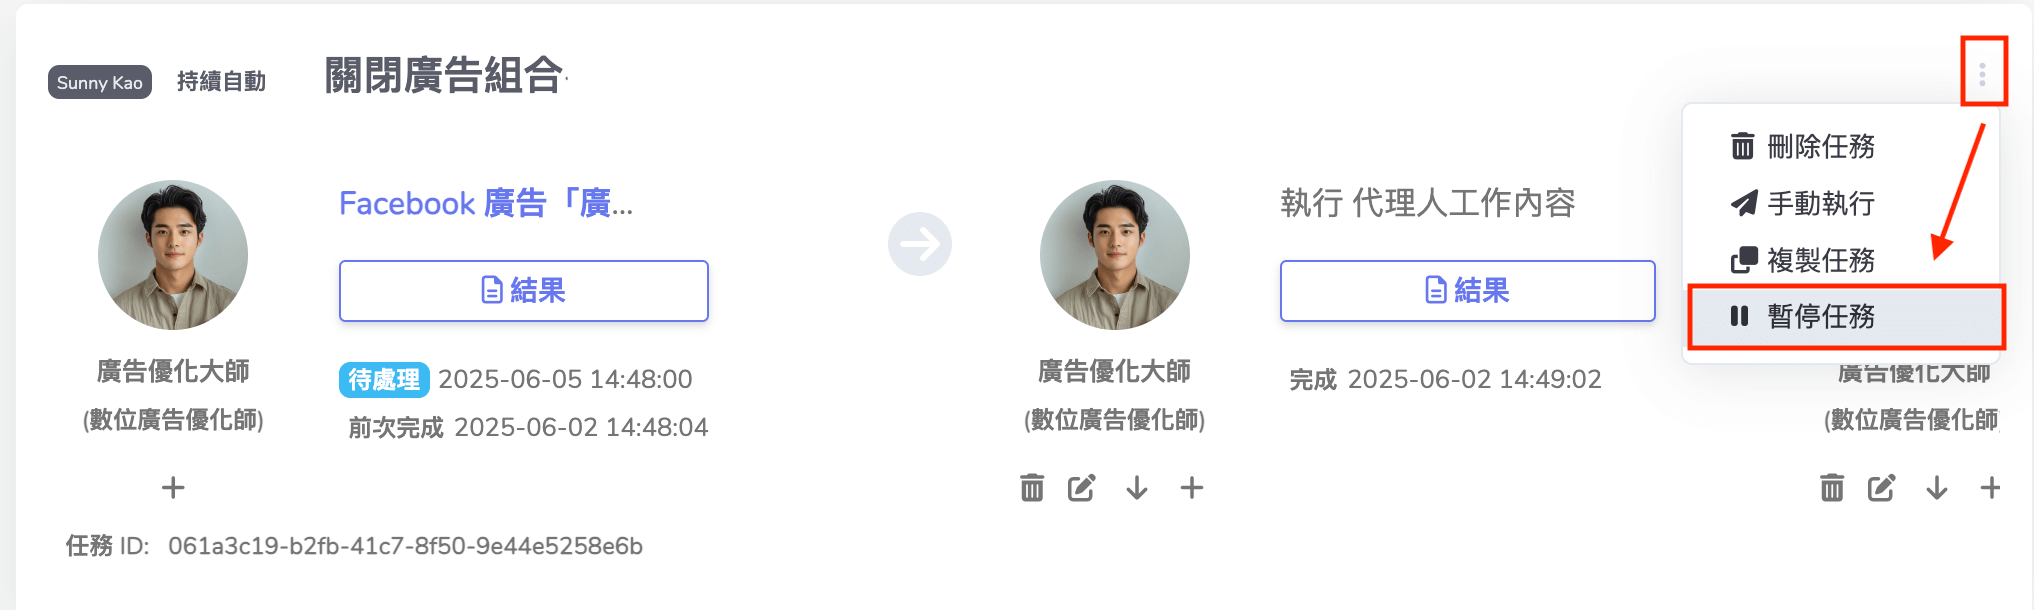Viewport: 2034px width, 610px height.
Task: Select 刪除任務 from the menu
Action: pyautogui.click(x=1803, y=147)
